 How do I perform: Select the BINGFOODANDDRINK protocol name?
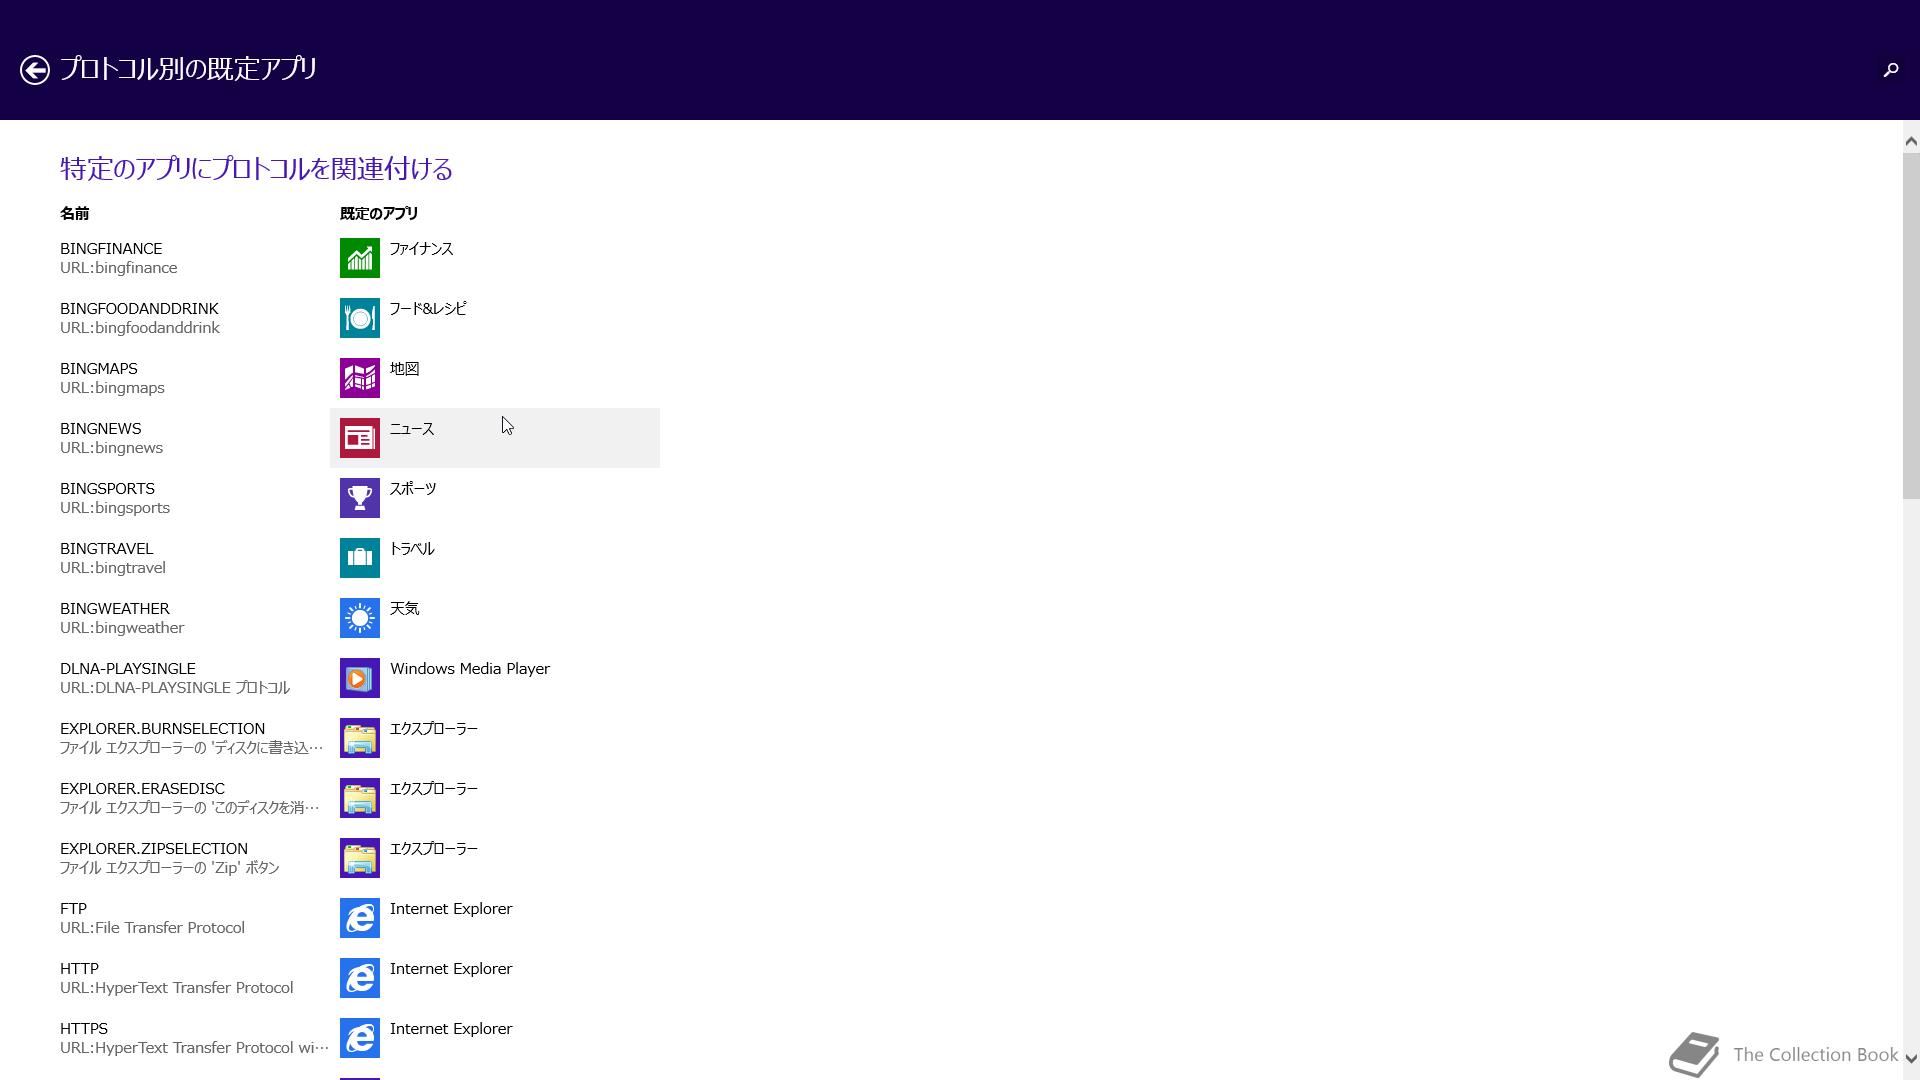tap(139, 309)
